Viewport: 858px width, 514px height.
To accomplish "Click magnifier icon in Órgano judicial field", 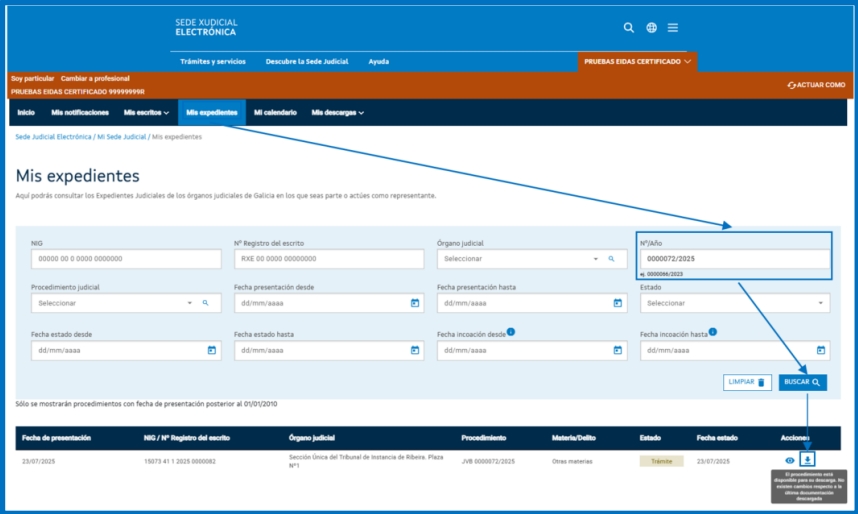I will click(610, 259).
